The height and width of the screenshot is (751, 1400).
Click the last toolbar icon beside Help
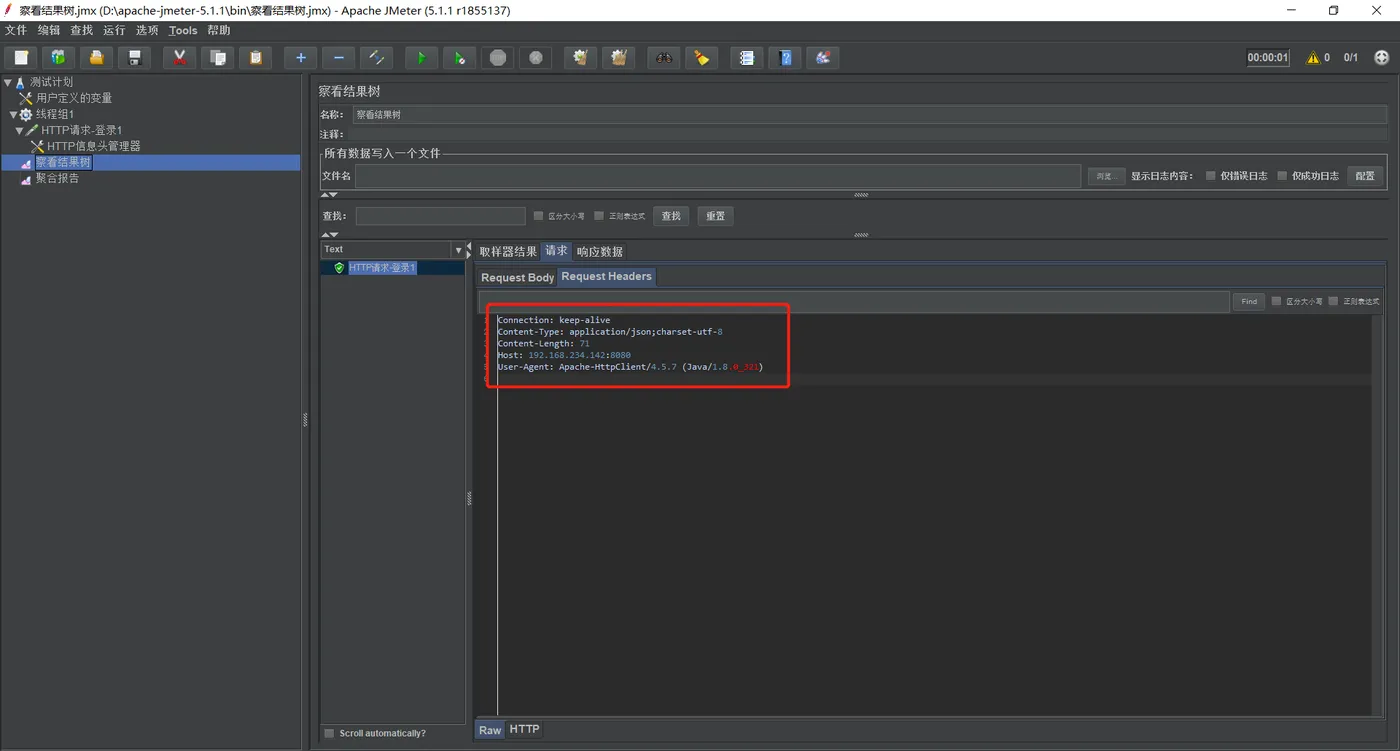tap(822, 58)
